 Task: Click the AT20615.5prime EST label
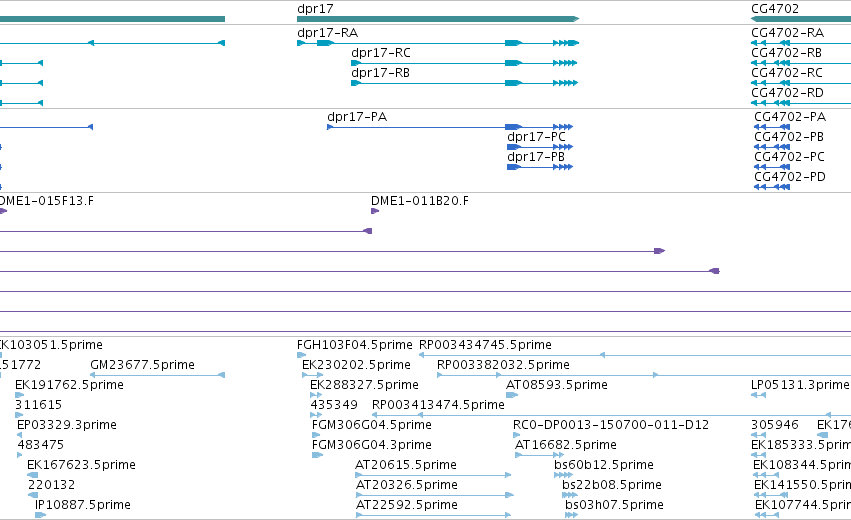(x=406, y=465)
